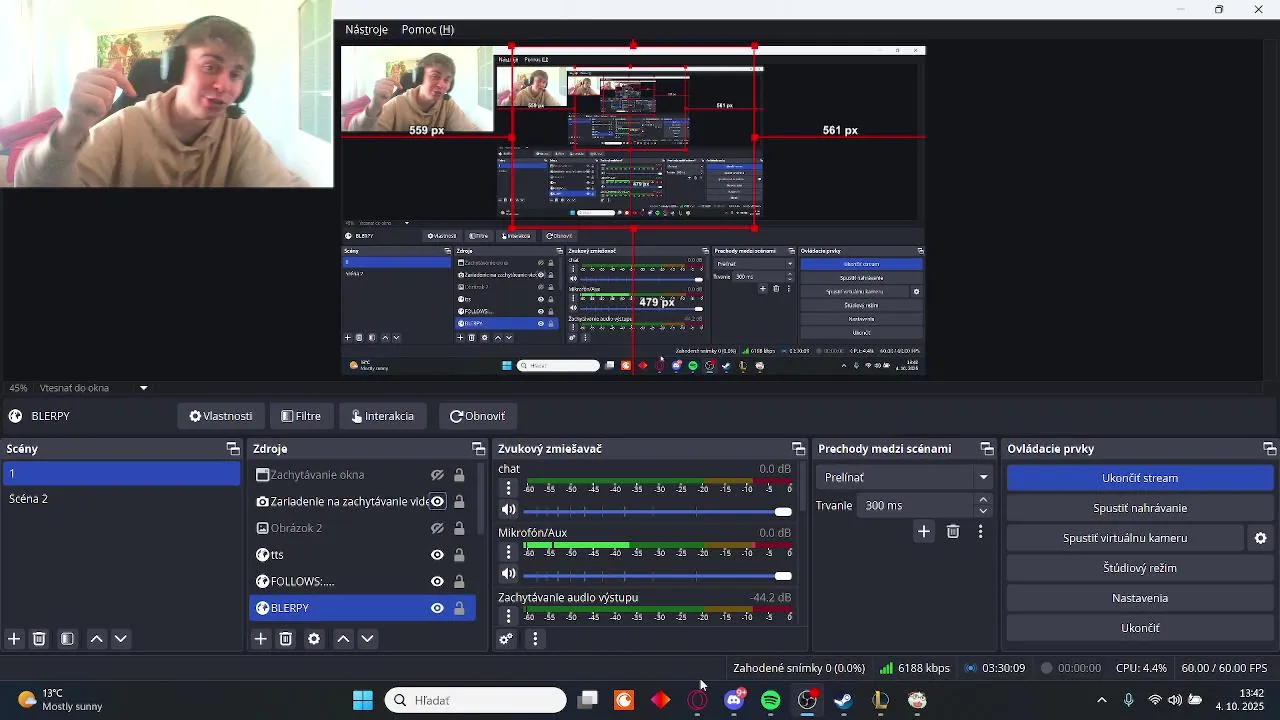Viewport: 1280px width, 720px height.
Task: Open advanced audio properties gears icon
Action: pyautogui.click(x=506, y=639)
